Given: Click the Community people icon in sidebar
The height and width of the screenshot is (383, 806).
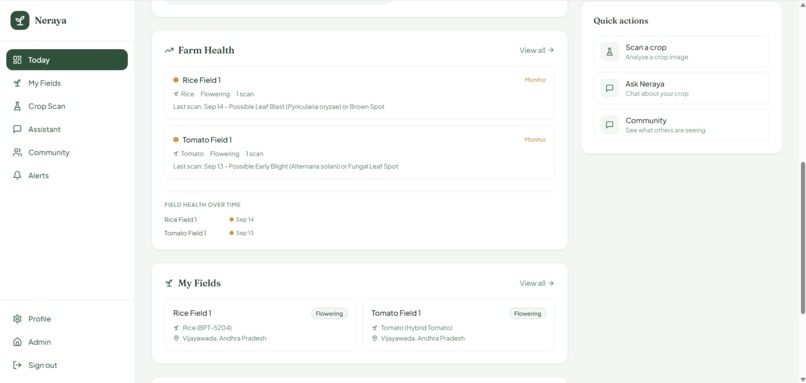Looking at the screenshot, I should 17,152.
